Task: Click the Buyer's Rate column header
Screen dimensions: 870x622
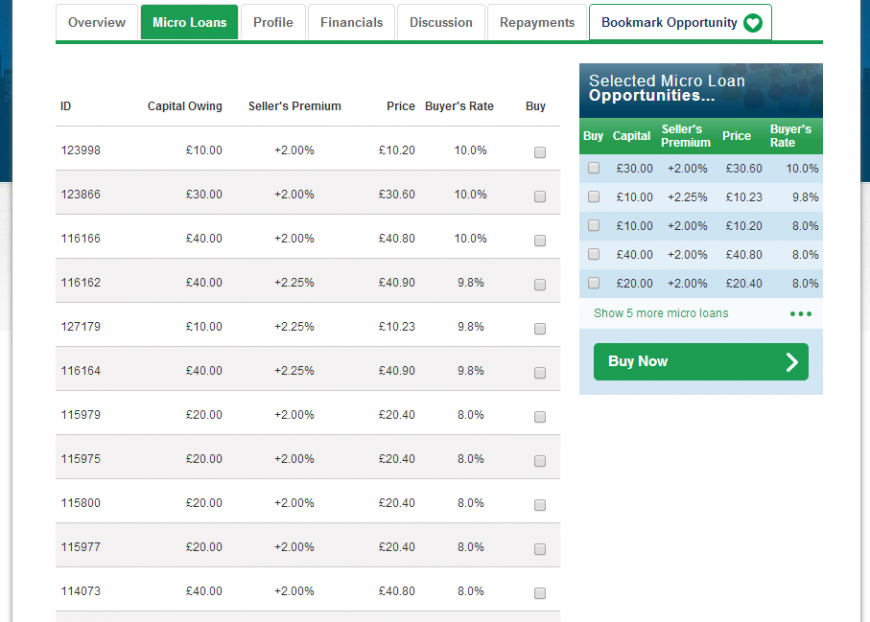Action: 459,106
